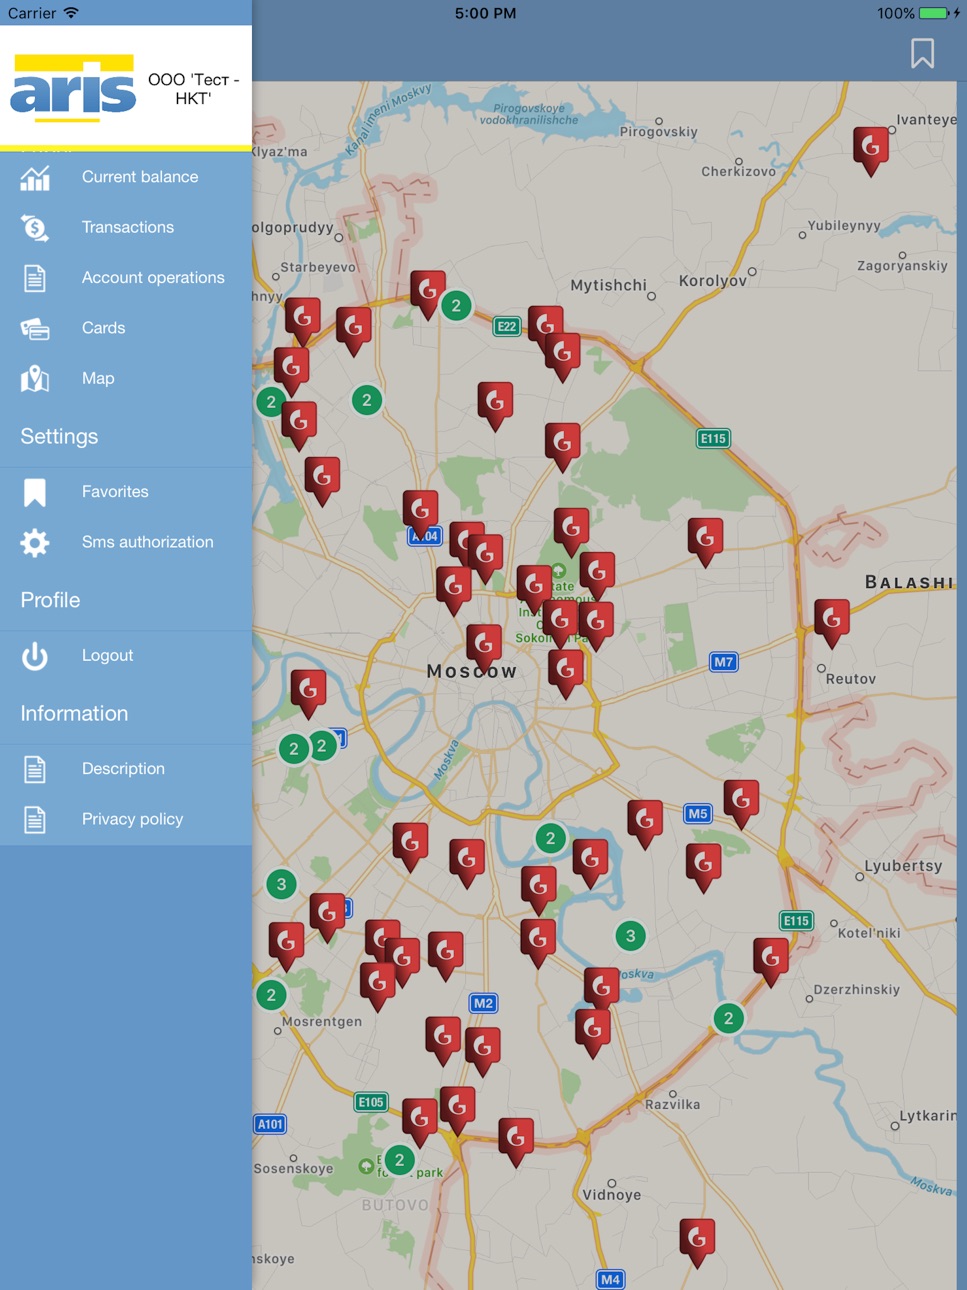967x1290 pixels.
Task: Select the Transactions coin icon
Action: [35, 228]
